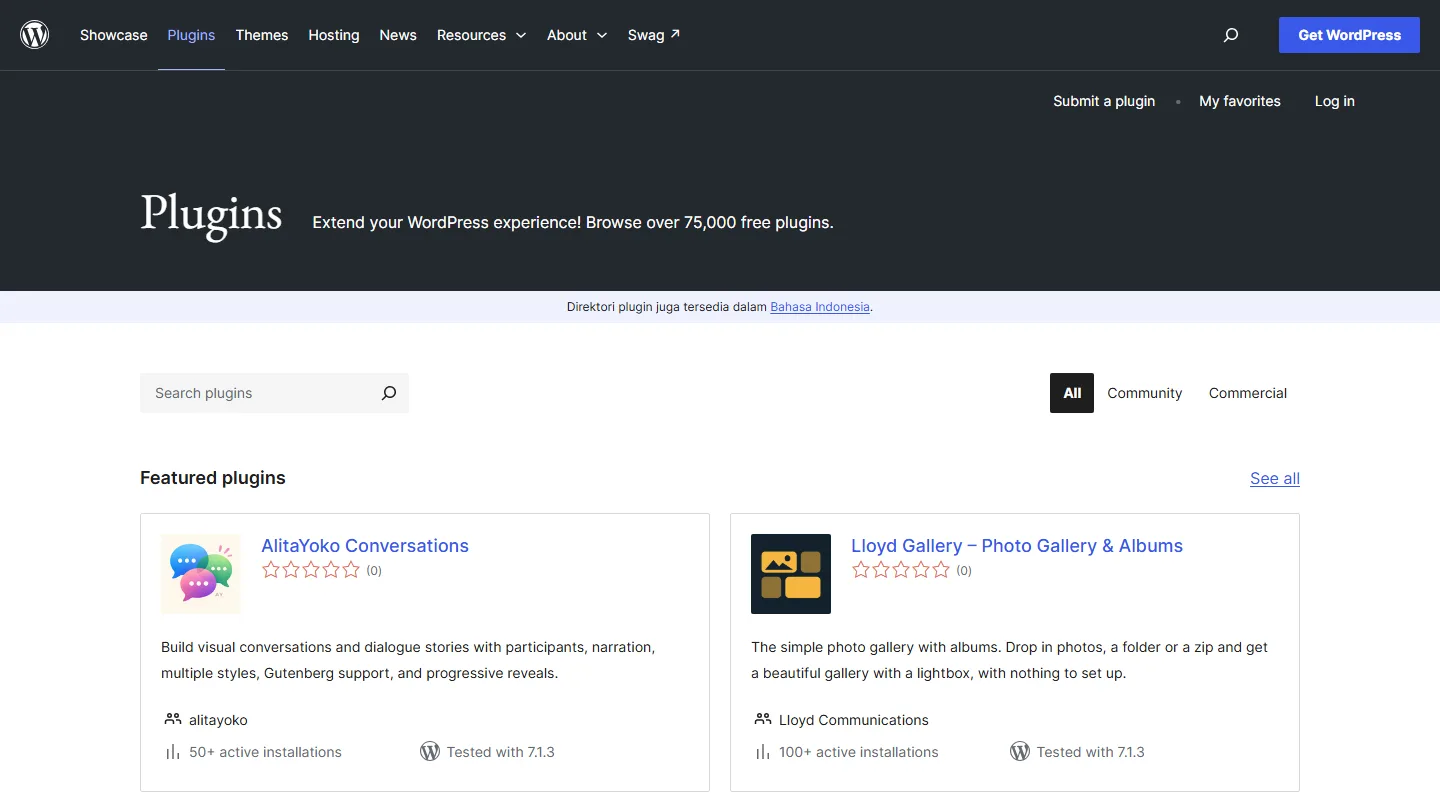
Task: Click AlitaYoko Conversations star rating
Action: [311, 570]
